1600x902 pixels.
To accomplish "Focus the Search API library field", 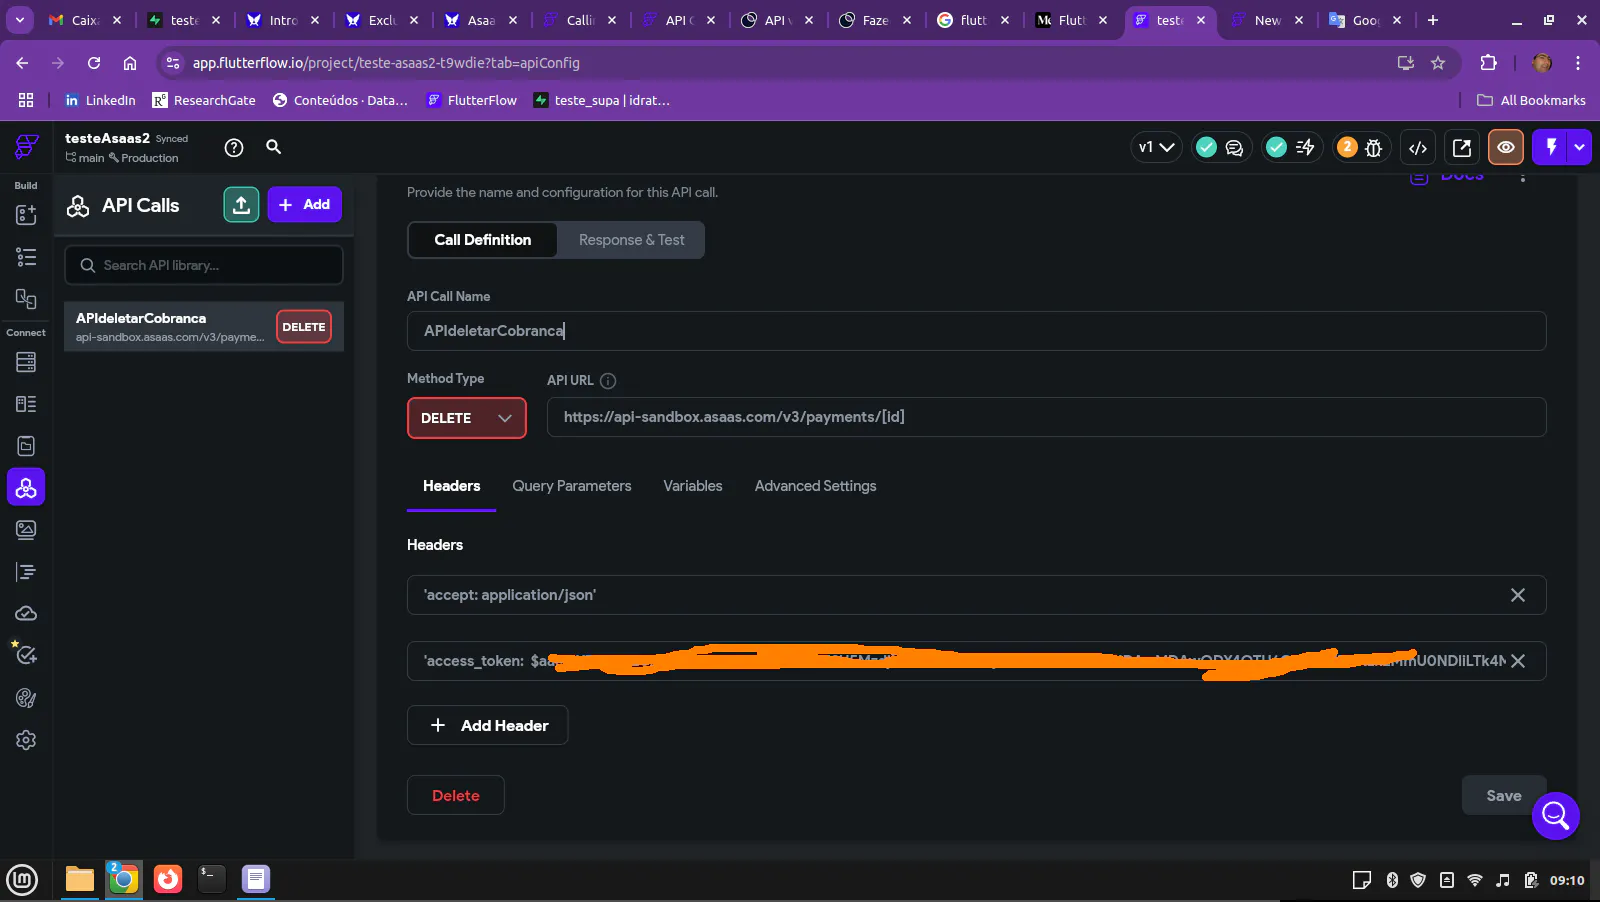I will pos(204,265).
